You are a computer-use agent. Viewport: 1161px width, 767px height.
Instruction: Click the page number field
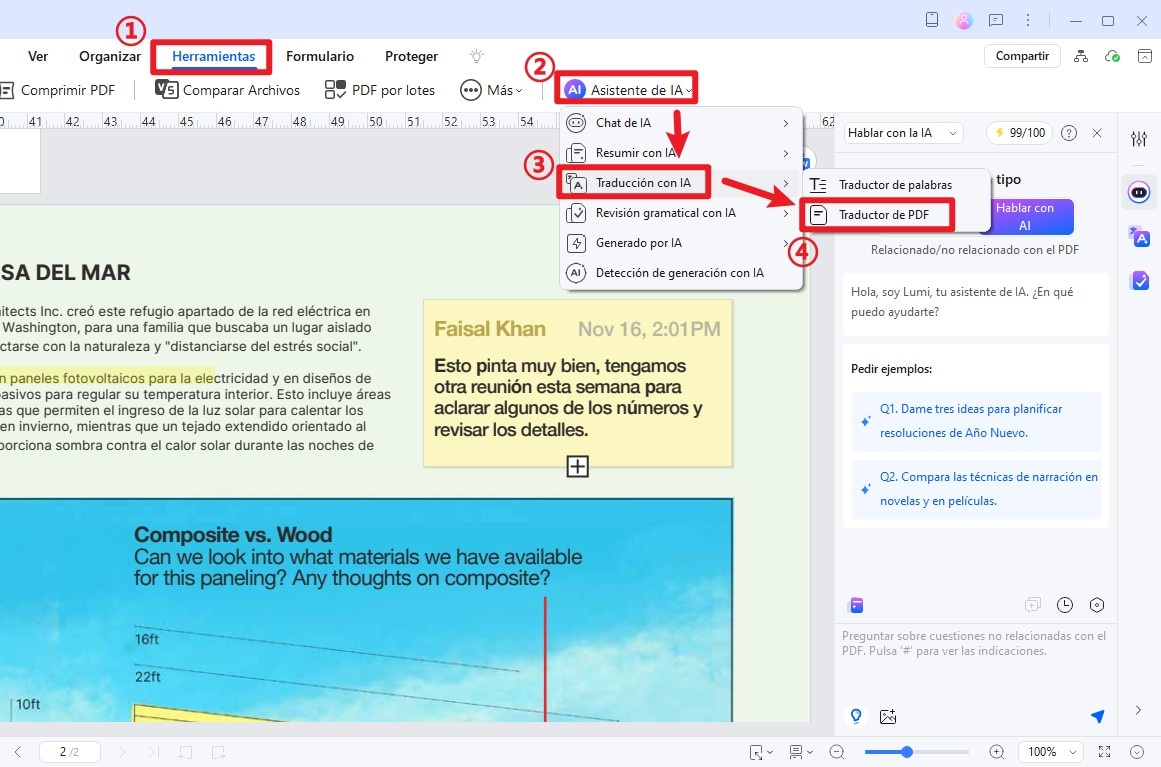69,752
